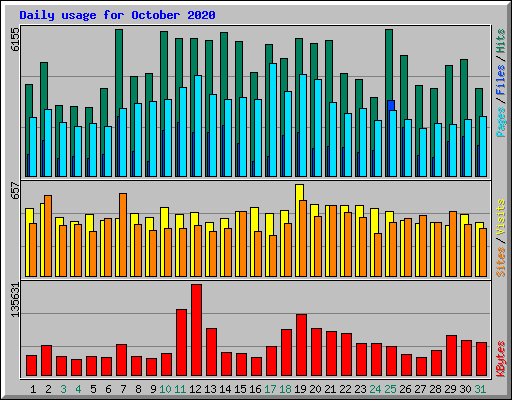The width and height of the screenshot is (512, 400).
Task: Select day label 19 on the x-axis
Action: [x=300, y=389]
